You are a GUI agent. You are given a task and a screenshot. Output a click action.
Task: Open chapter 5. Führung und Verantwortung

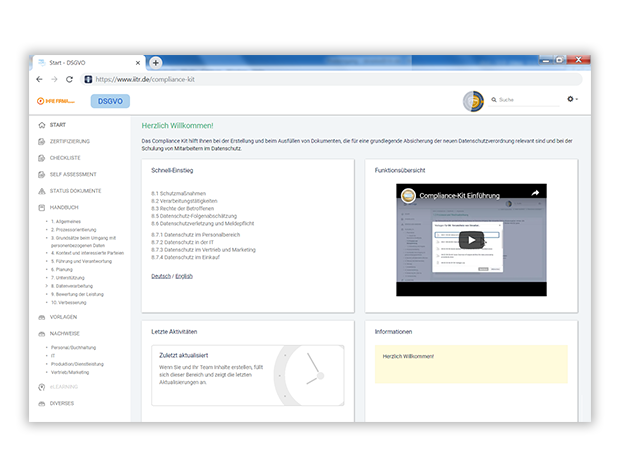pos(81,261)
